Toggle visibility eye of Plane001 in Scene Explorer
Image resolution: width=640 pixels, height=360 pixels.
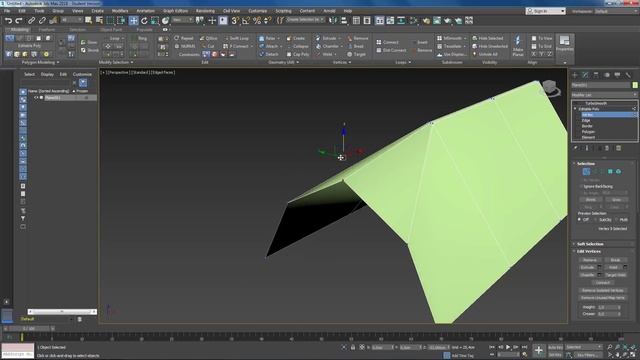[x=36, y=98]
